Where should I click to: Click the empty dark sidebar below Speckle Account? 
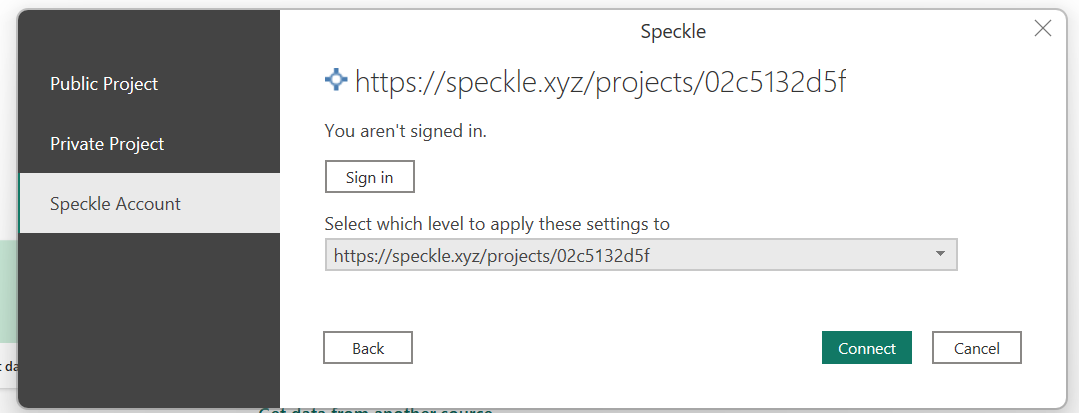tap(149, 317)
